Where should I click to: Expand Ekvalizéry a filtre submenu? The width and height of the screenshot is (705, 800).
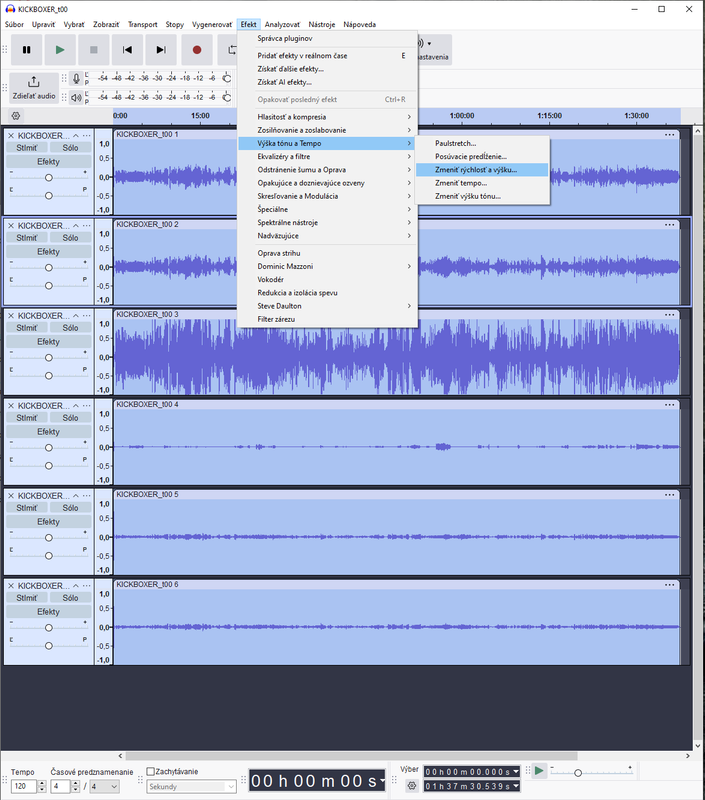(x=328, y=157)
